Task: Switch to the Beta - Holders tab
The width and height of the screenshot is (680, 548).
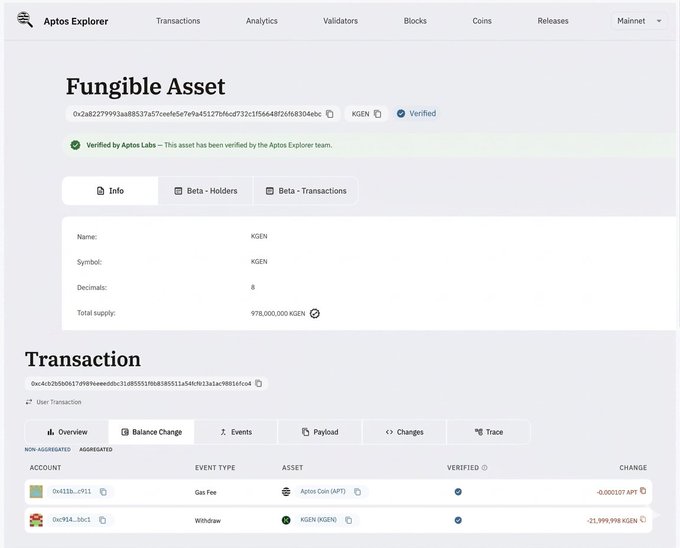Action: [206, 191]
